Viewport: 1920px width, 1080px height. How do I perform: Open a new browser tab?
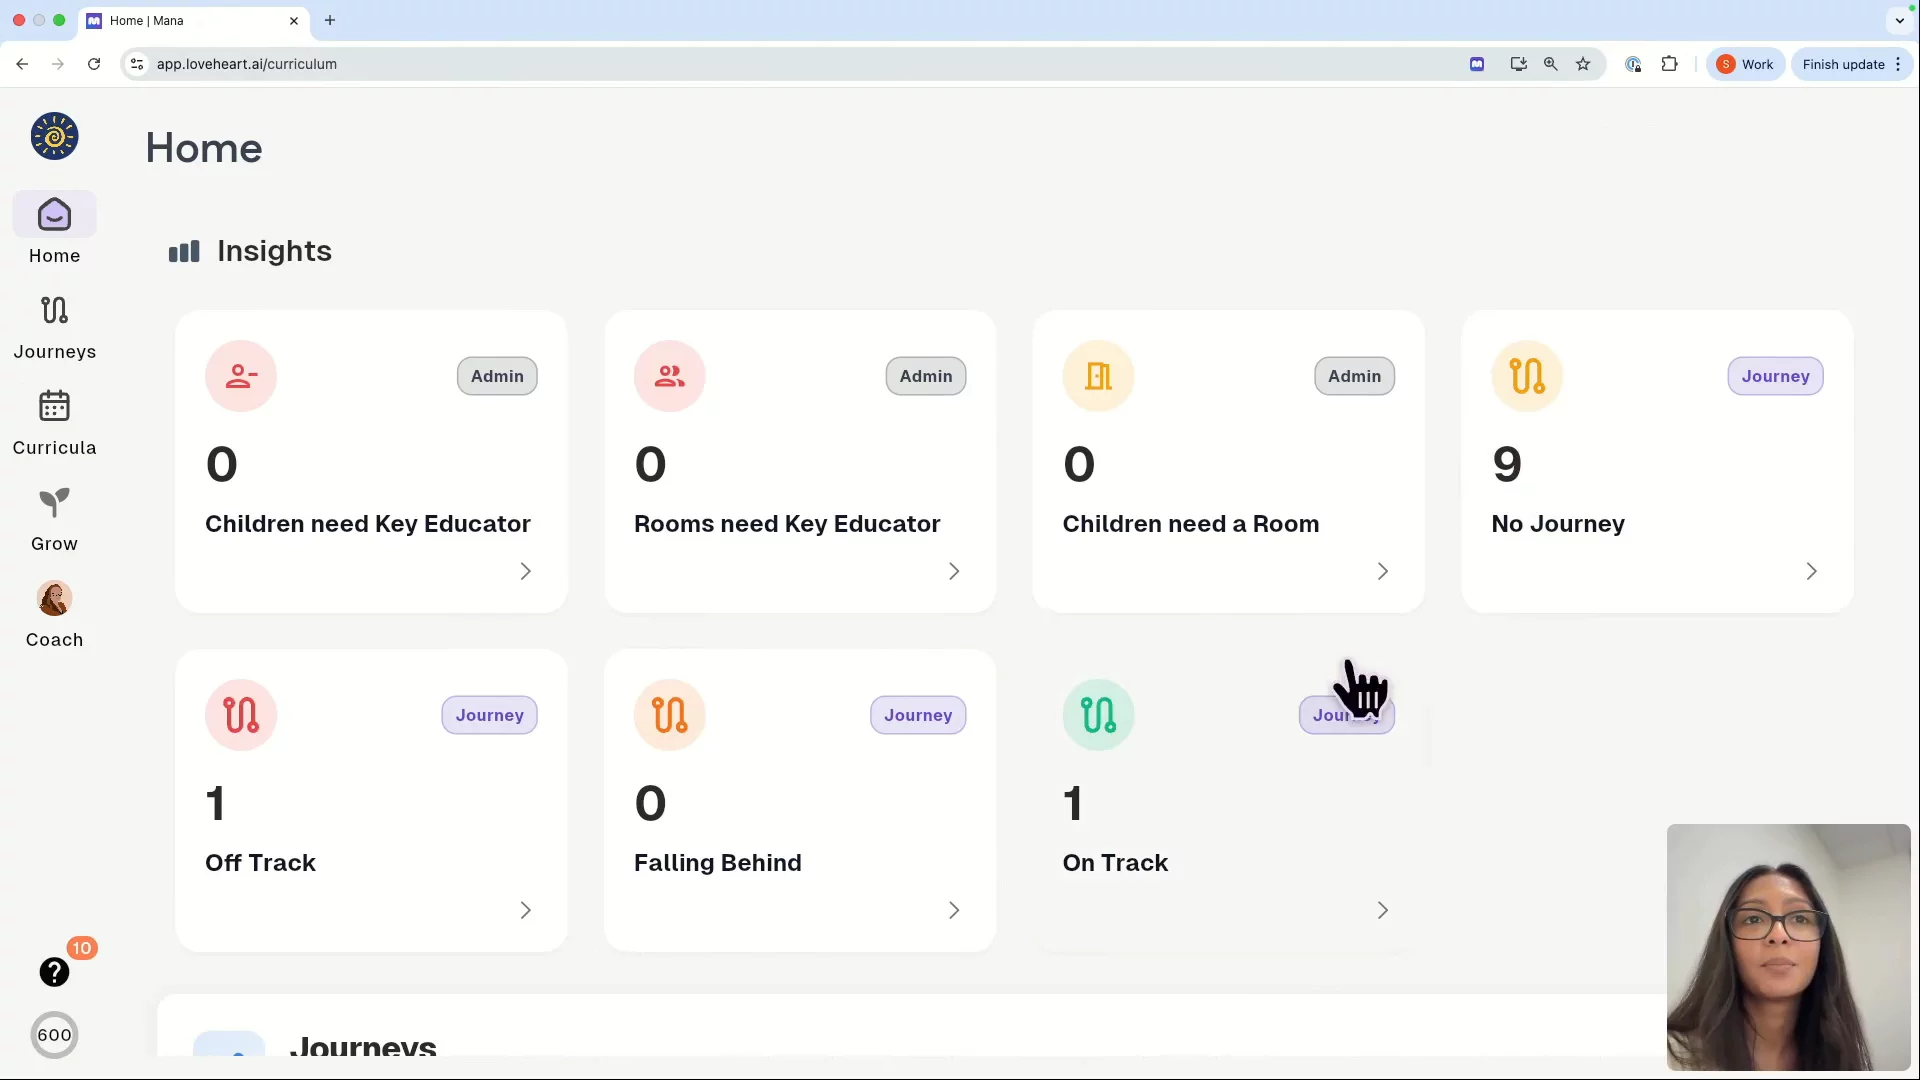(330, 20)
